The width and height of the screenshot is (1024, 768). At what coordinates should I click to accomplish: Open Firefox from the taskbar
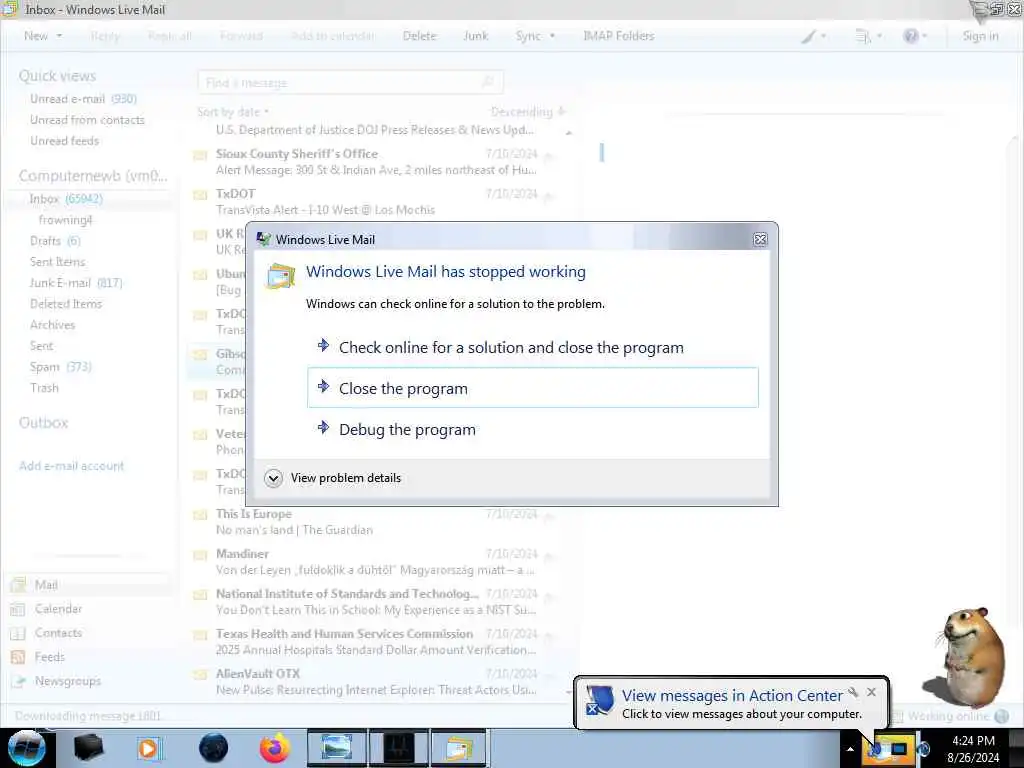(x=275, y=748)
